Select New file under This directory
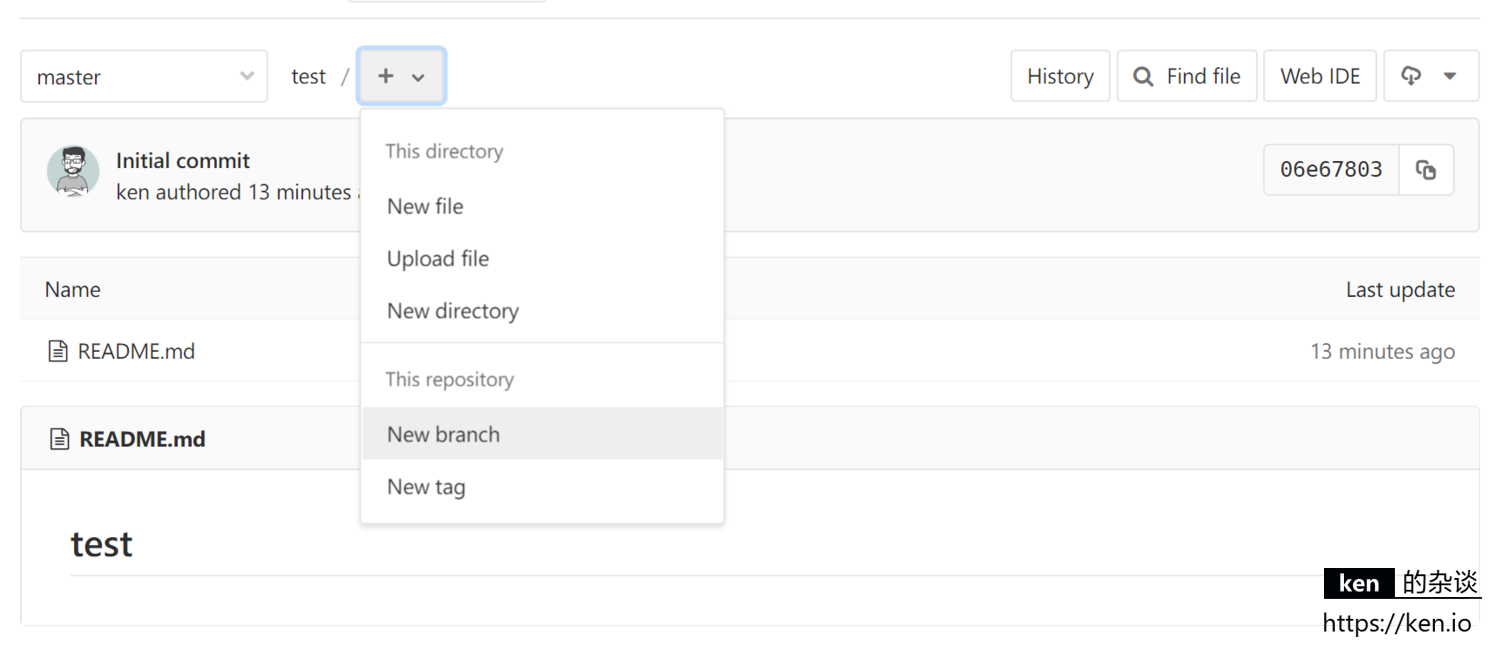The width and height of the screenshot is (1500, 653). coord(425,206)
